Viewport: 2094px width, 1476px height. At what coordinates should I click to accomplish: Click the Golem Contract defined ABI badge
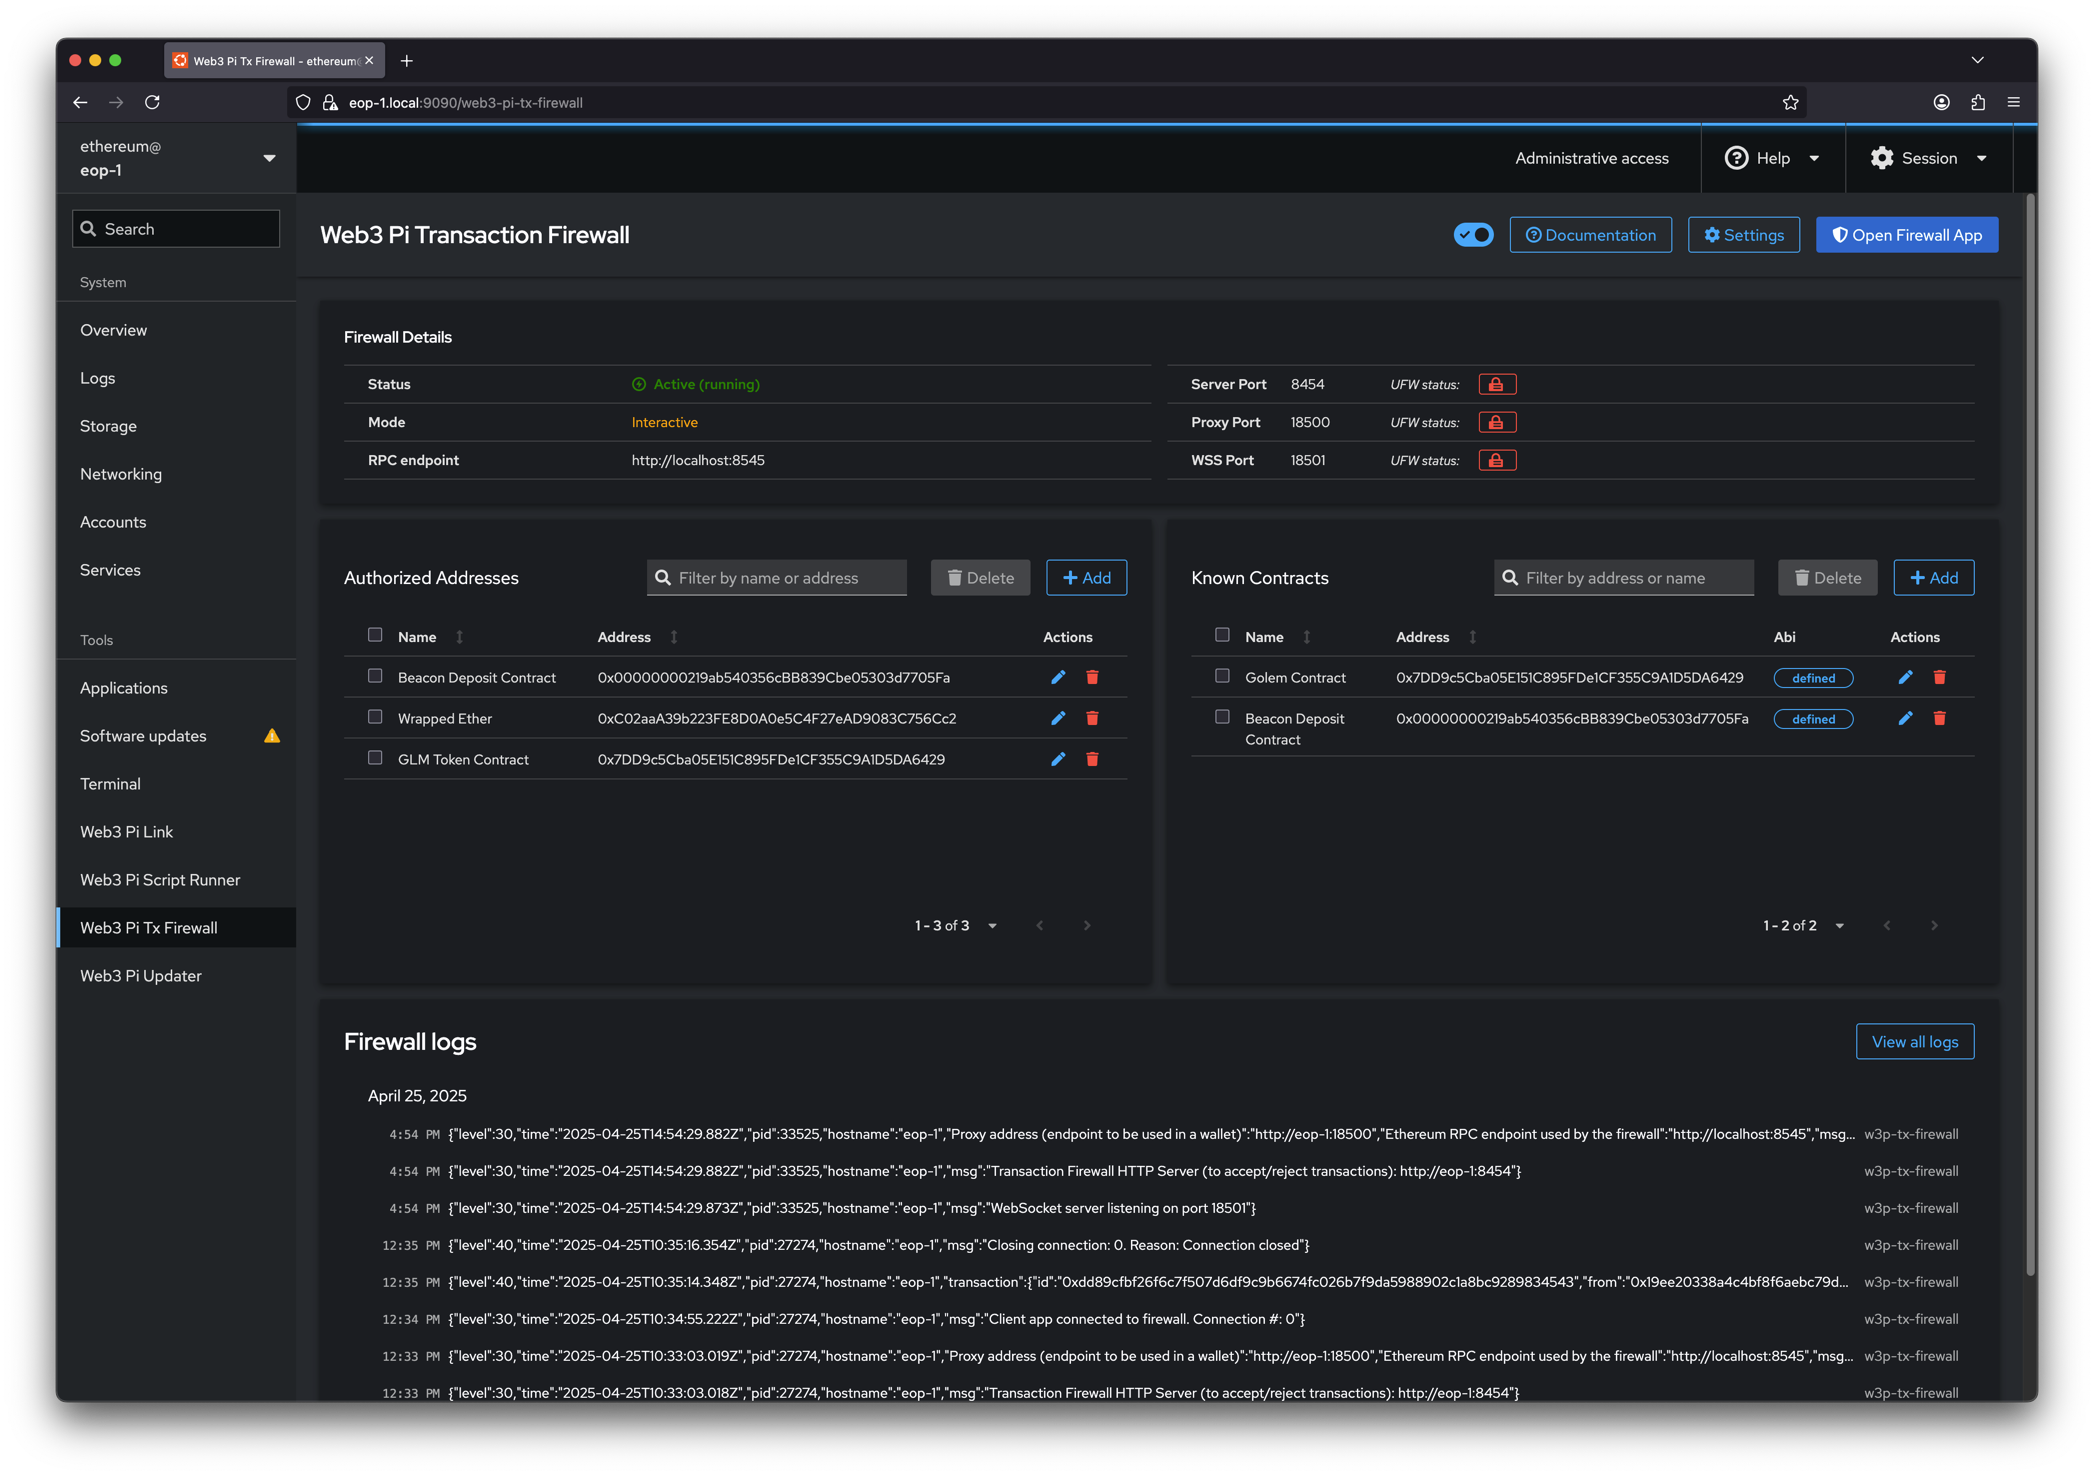point(1812,678)
